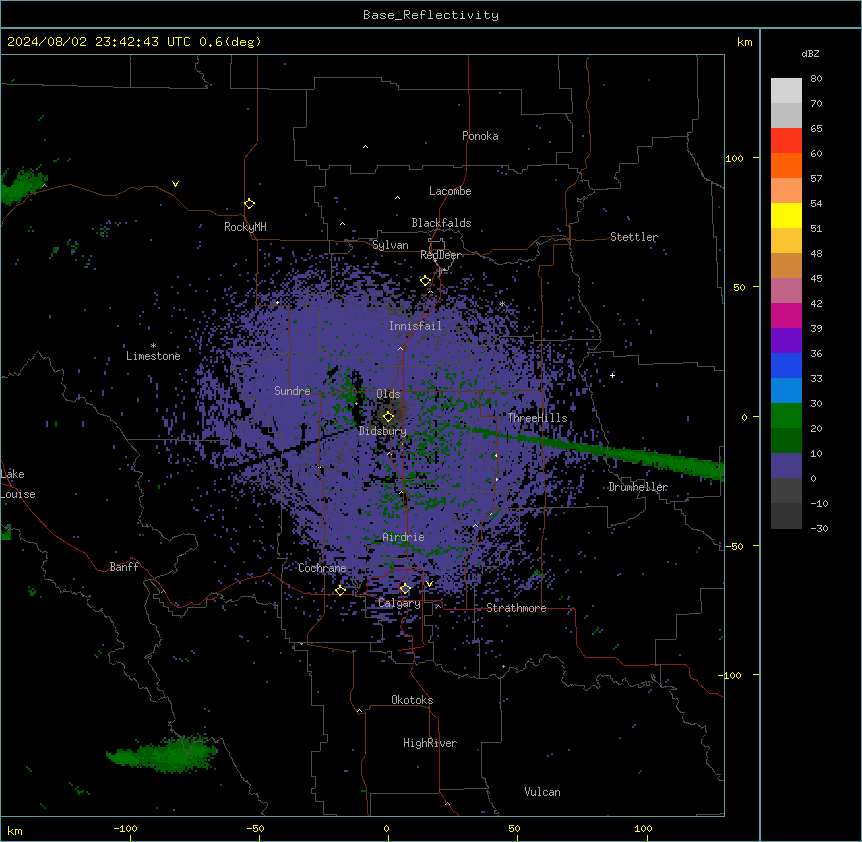This screenshot has width=862, height=842.
Task: Select the dark gray -30 to -10 swatch
Action: pos(786,516)
